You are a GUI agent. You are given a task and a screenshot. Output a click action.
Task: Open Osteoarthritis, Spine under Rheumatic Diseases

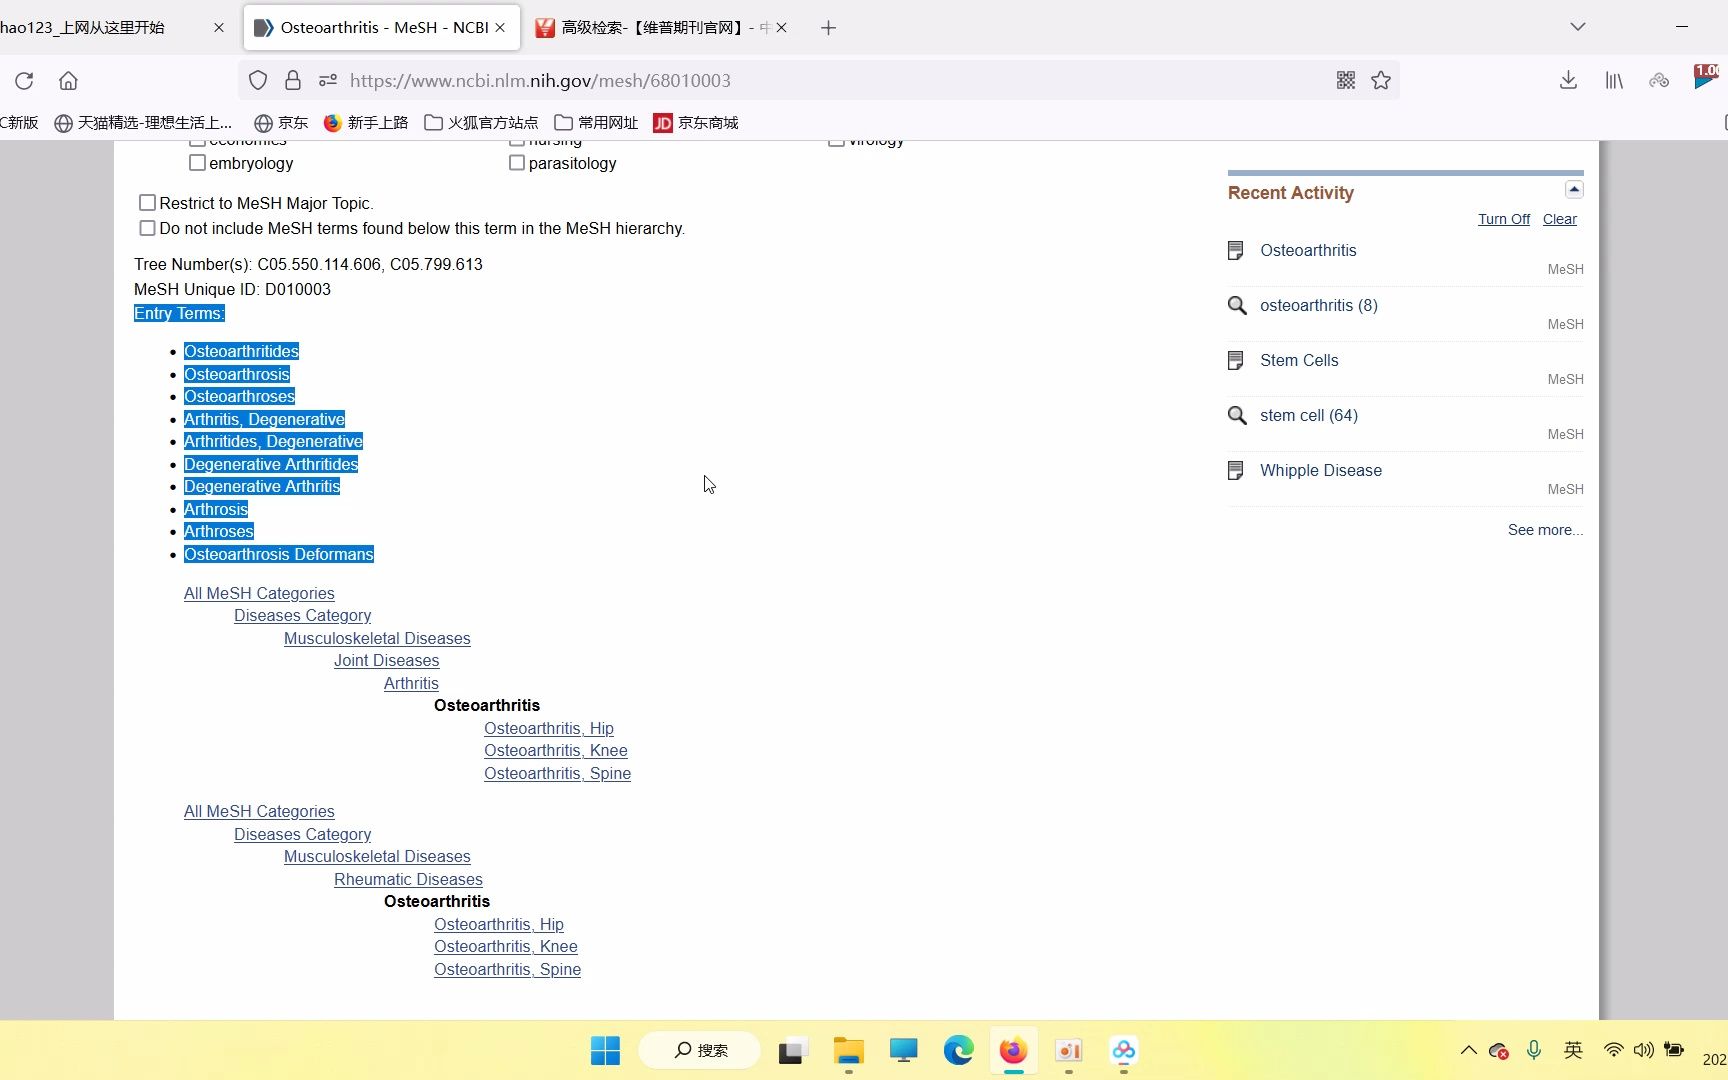[507, 970]
